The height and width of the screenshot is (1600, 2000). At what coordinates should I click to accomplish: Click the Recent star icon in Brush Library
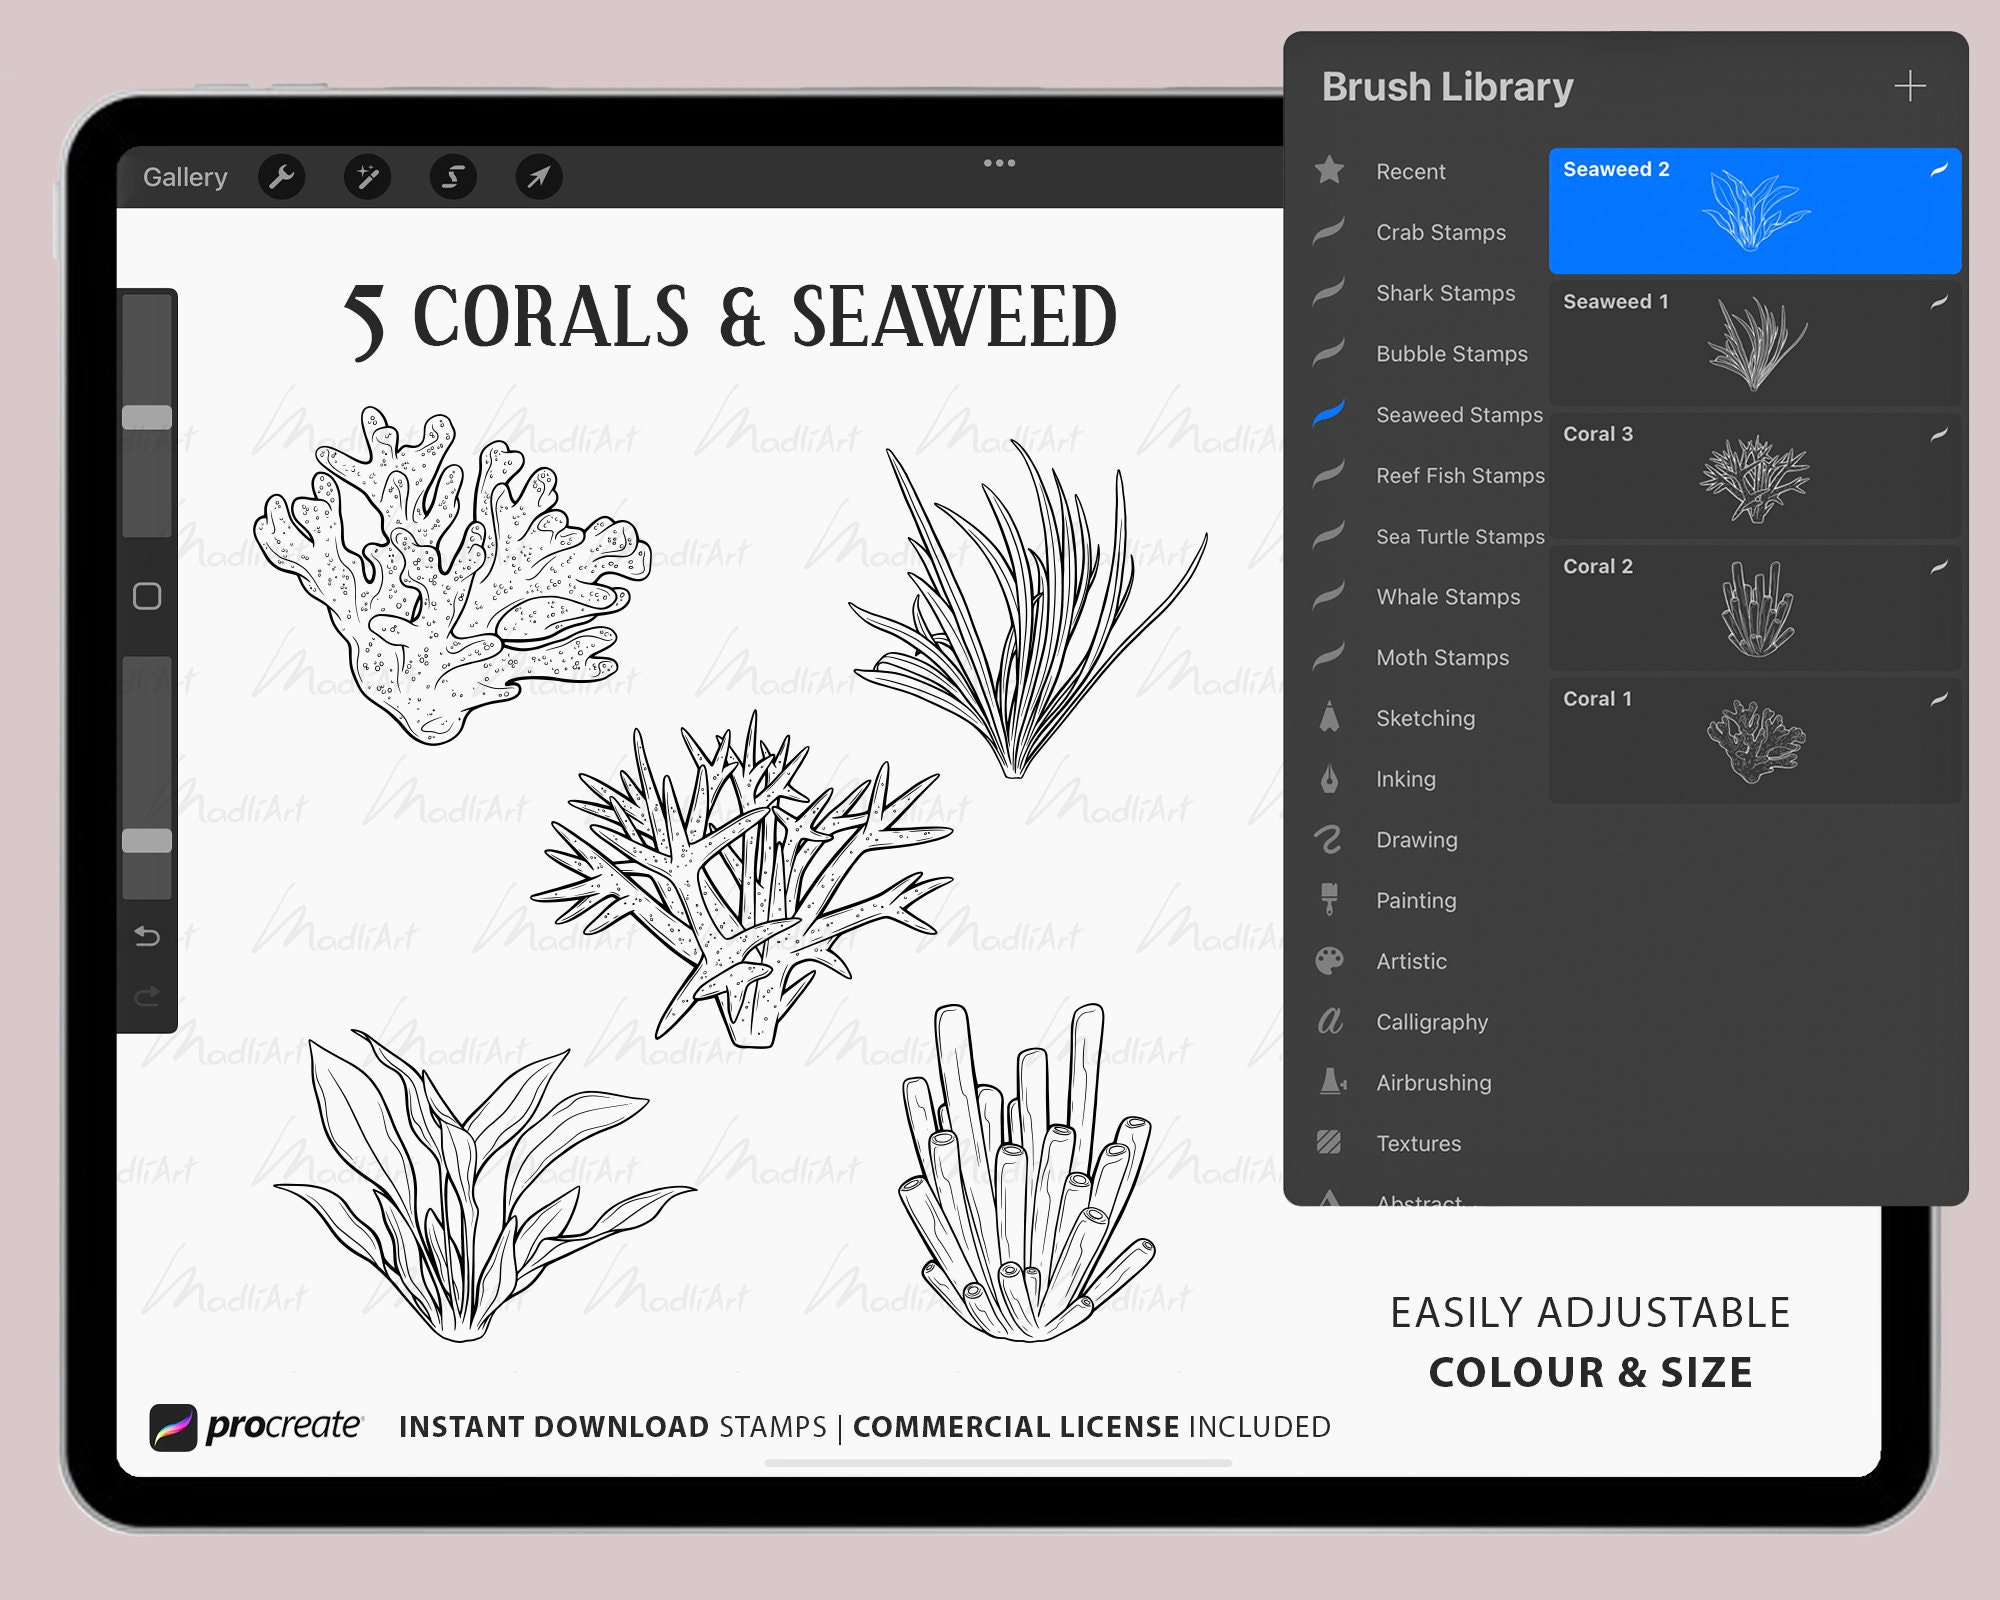tap(1328, 171)
